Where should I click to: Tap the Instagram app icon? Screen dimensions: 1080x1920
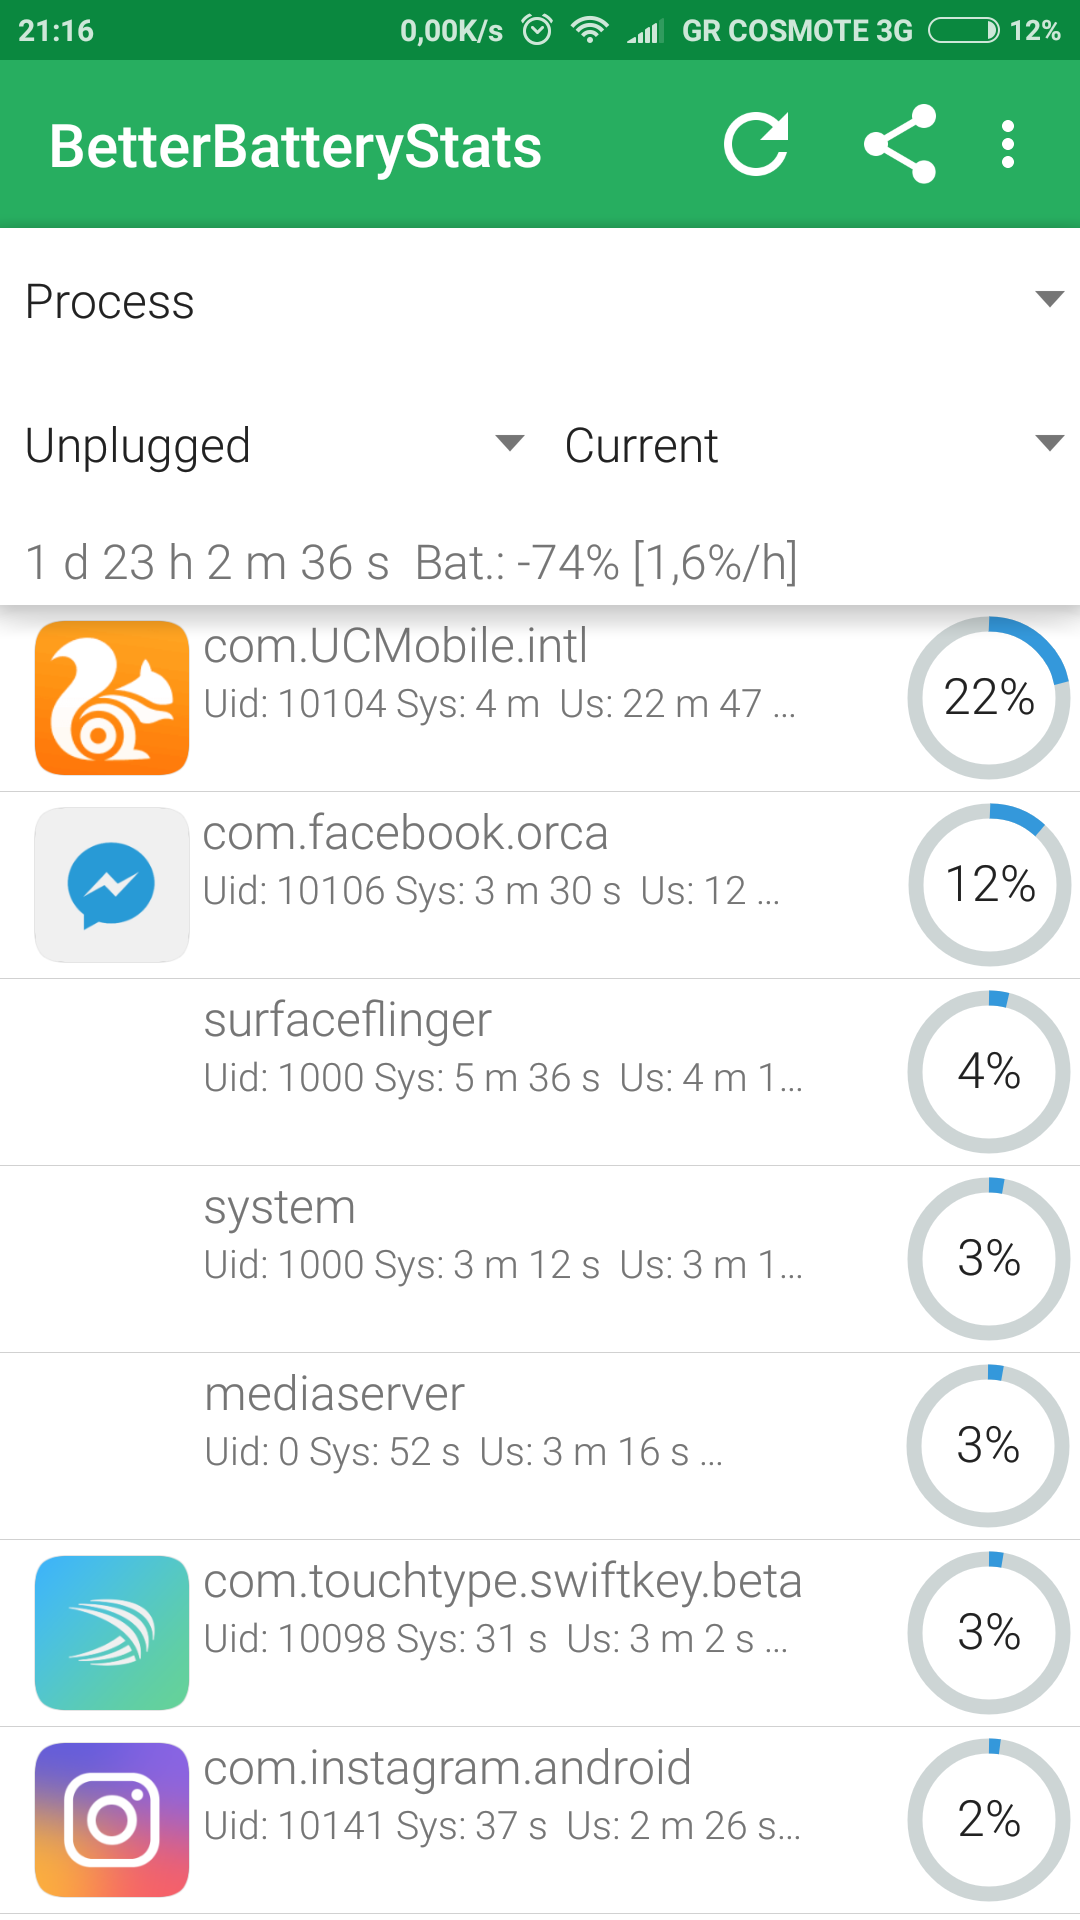[x=112, y=1820]
